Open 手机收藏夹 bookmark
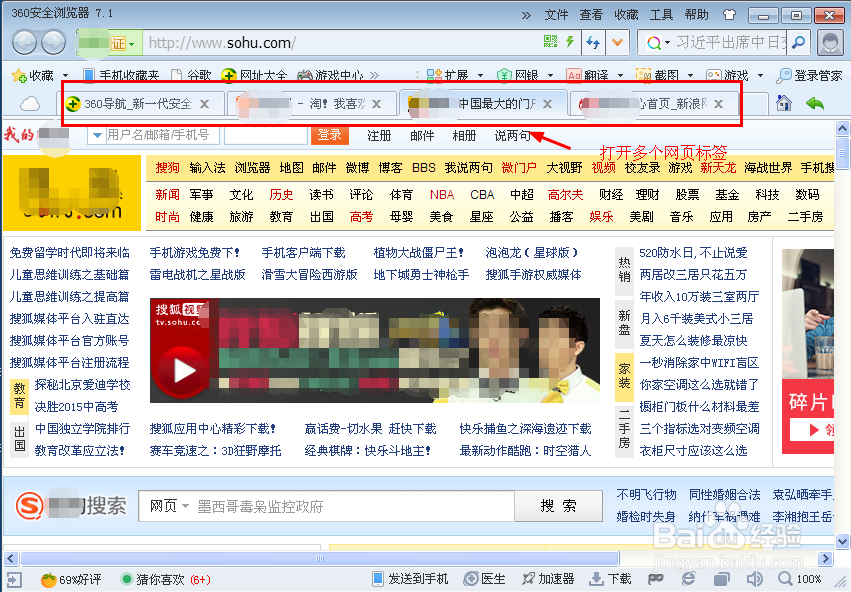Screen dimensions: 851x592 pyautogui.click(x=121, y=75)
